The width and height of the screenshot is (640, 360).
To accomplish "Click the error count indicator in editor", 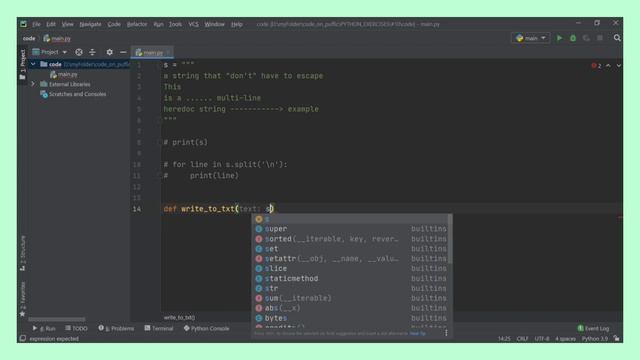I will pos(596,66).
